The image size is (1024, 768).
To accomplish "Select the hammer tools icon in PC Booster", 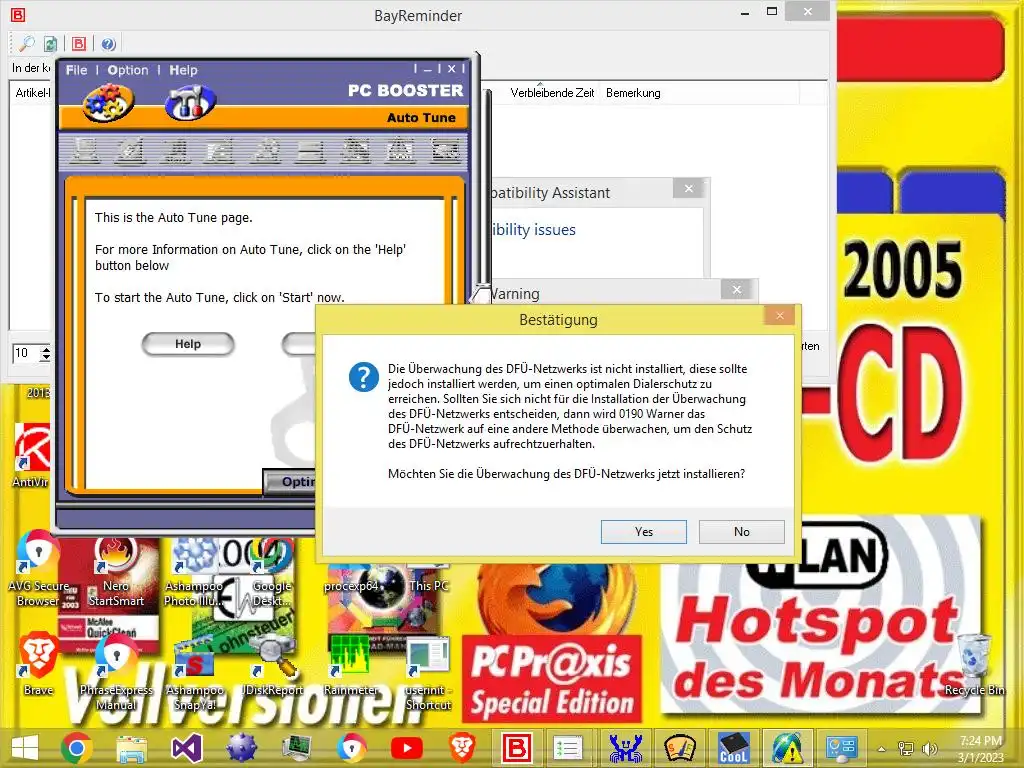I will 190,103.
